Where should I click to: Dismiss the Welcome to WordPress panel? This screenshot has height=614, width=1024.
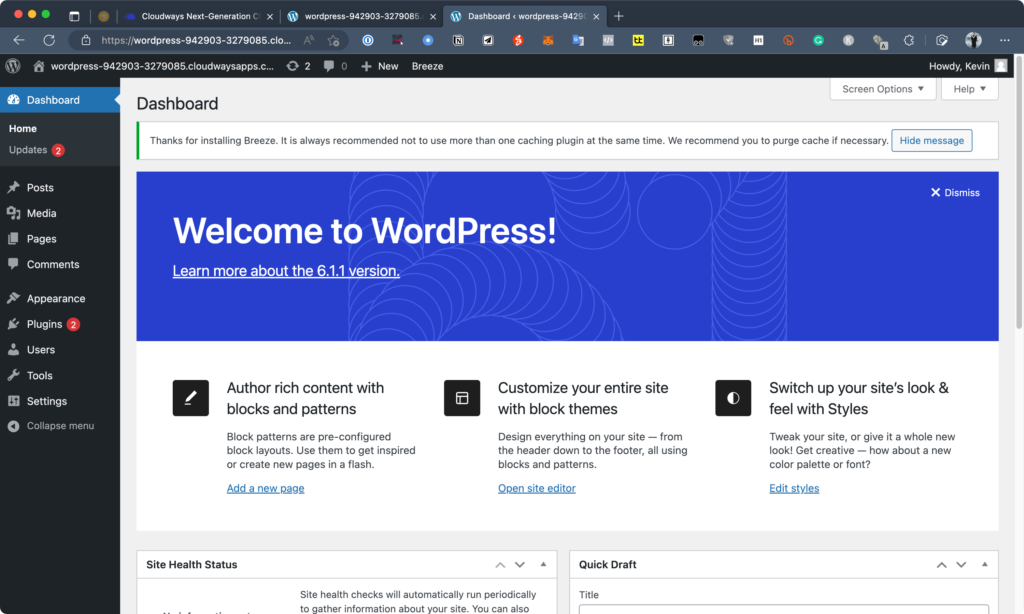(955, 193)
